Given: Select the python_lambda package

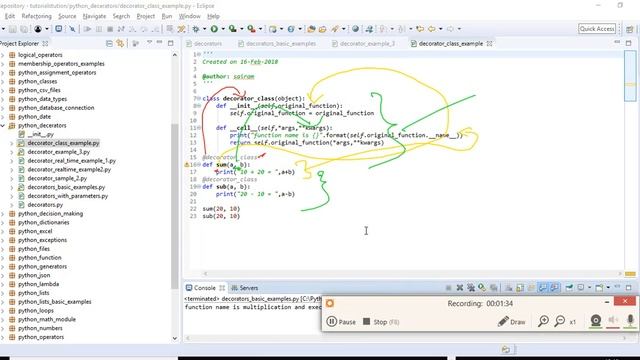Looking at the screenshot, I should tap(38, 284).
